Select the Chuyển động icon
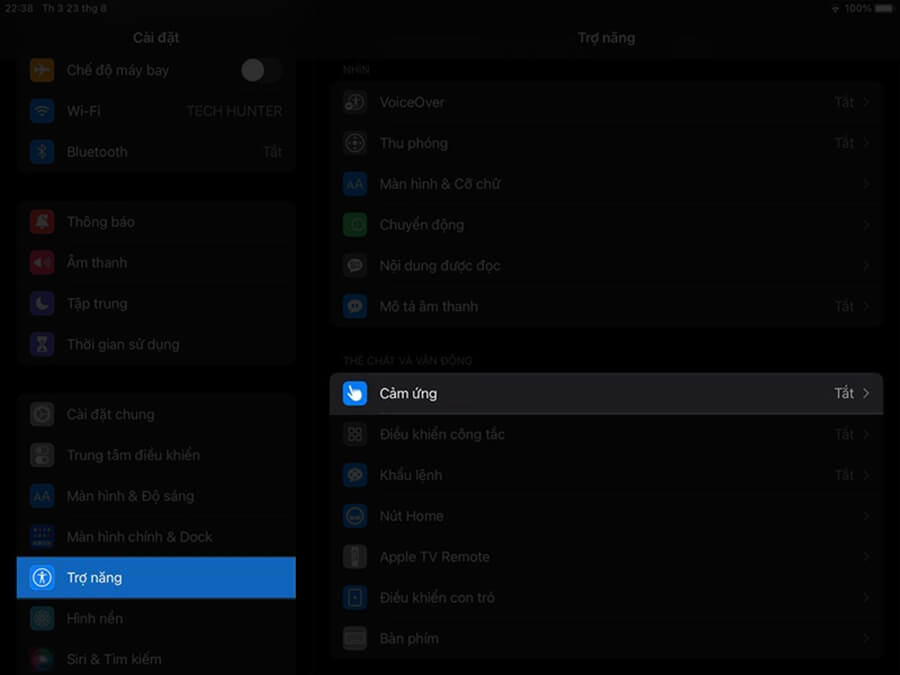 tap(355, 225)
